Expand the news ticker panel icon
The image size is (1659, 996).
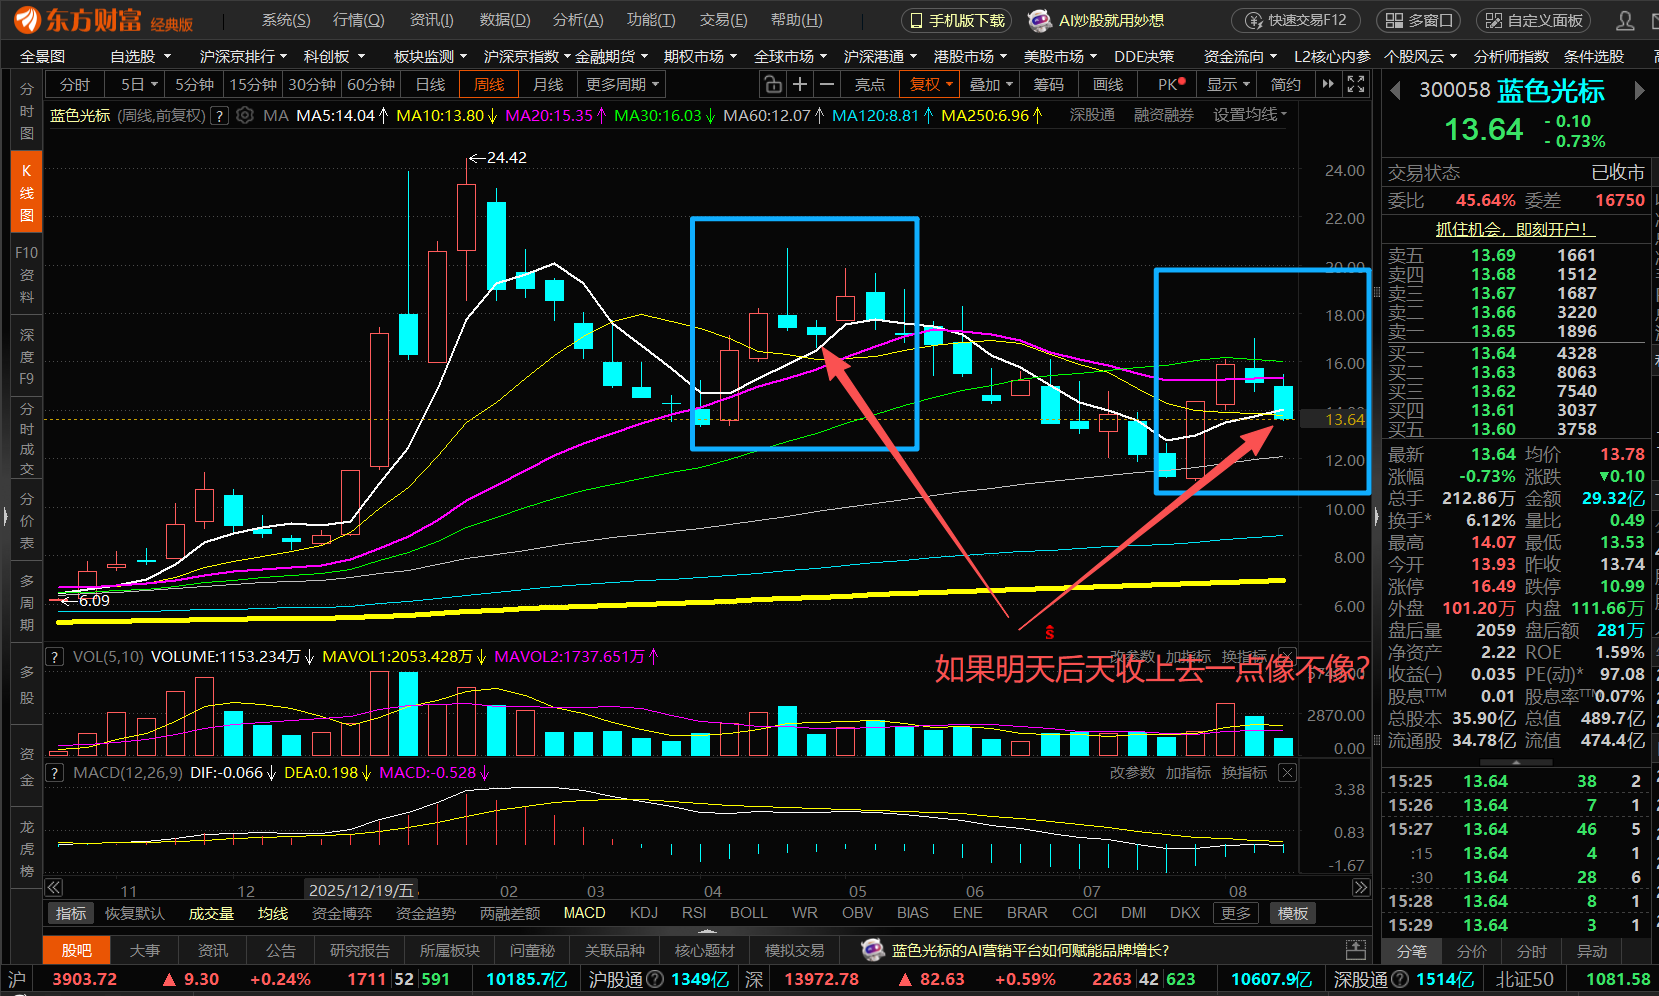click(x=1356, y=950)
